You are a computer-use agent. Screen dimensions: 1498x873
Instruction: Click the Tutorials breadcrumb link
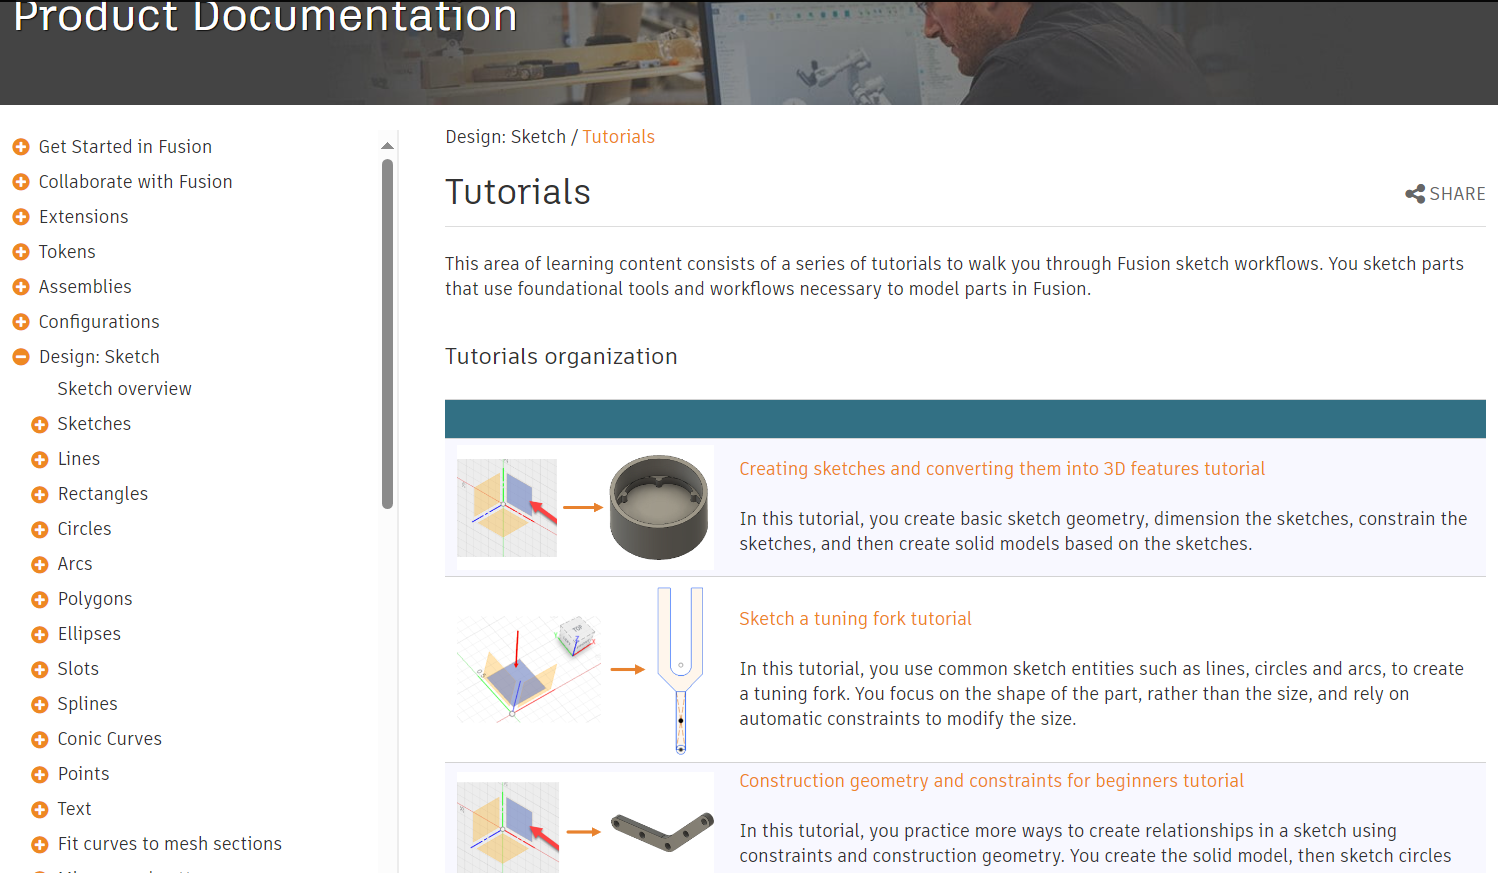(618, 137)
